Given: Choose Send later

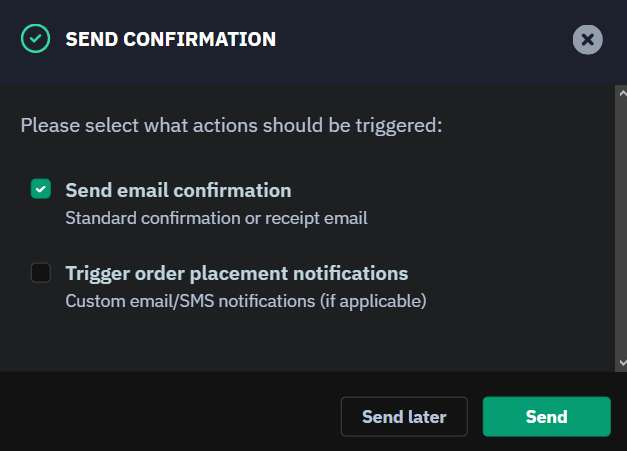Looking at the screenshot, I should pos(404,417).
